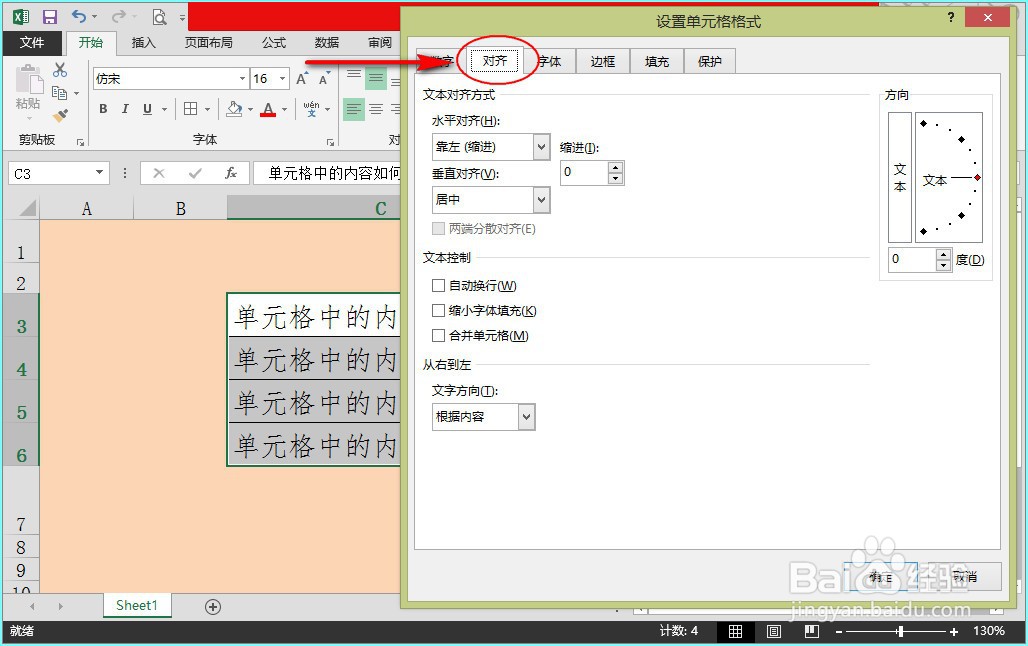Toggle bold formatting in ribbon

point(103,108)
